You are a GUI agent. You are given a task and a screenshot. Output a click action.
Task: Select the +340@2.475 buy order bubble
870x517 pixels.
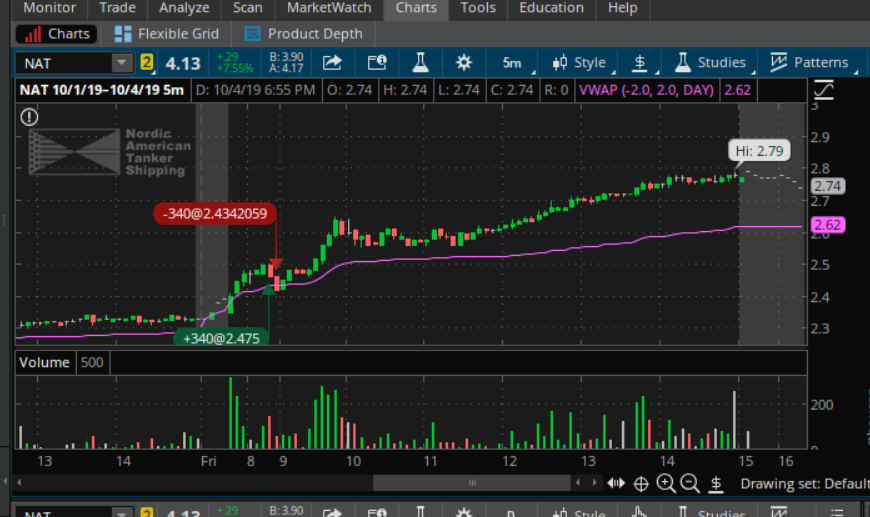221,338
